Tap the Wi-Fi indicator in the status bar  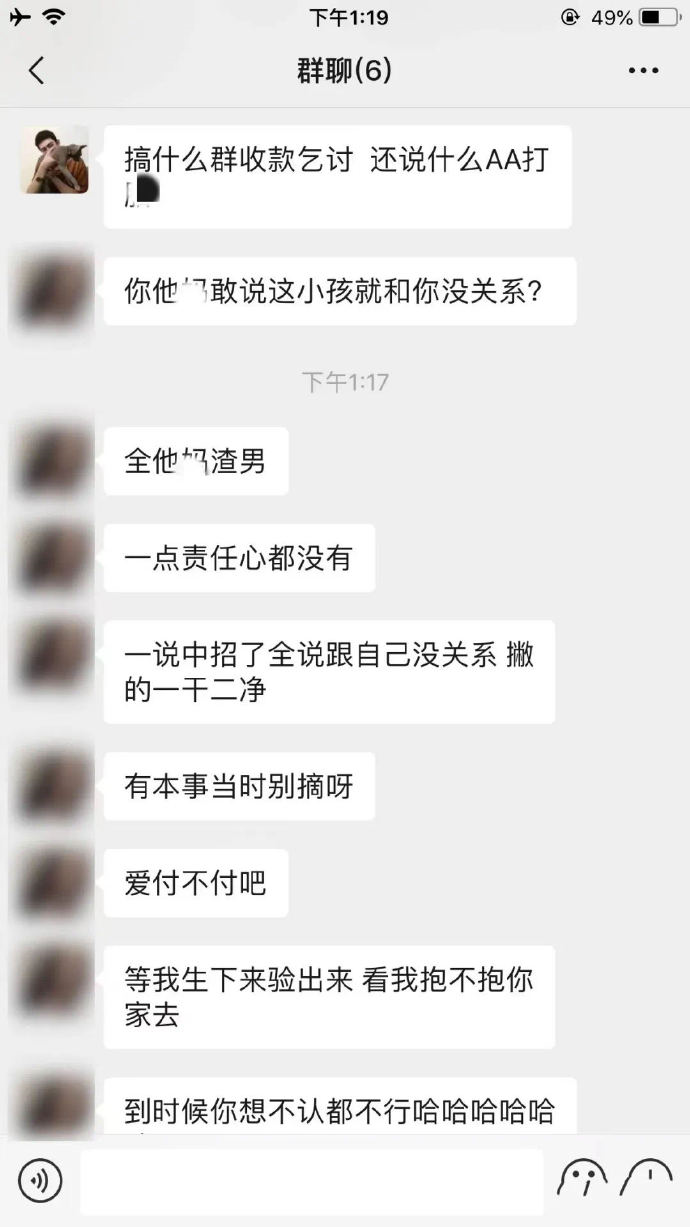click(x=53, y=17)
